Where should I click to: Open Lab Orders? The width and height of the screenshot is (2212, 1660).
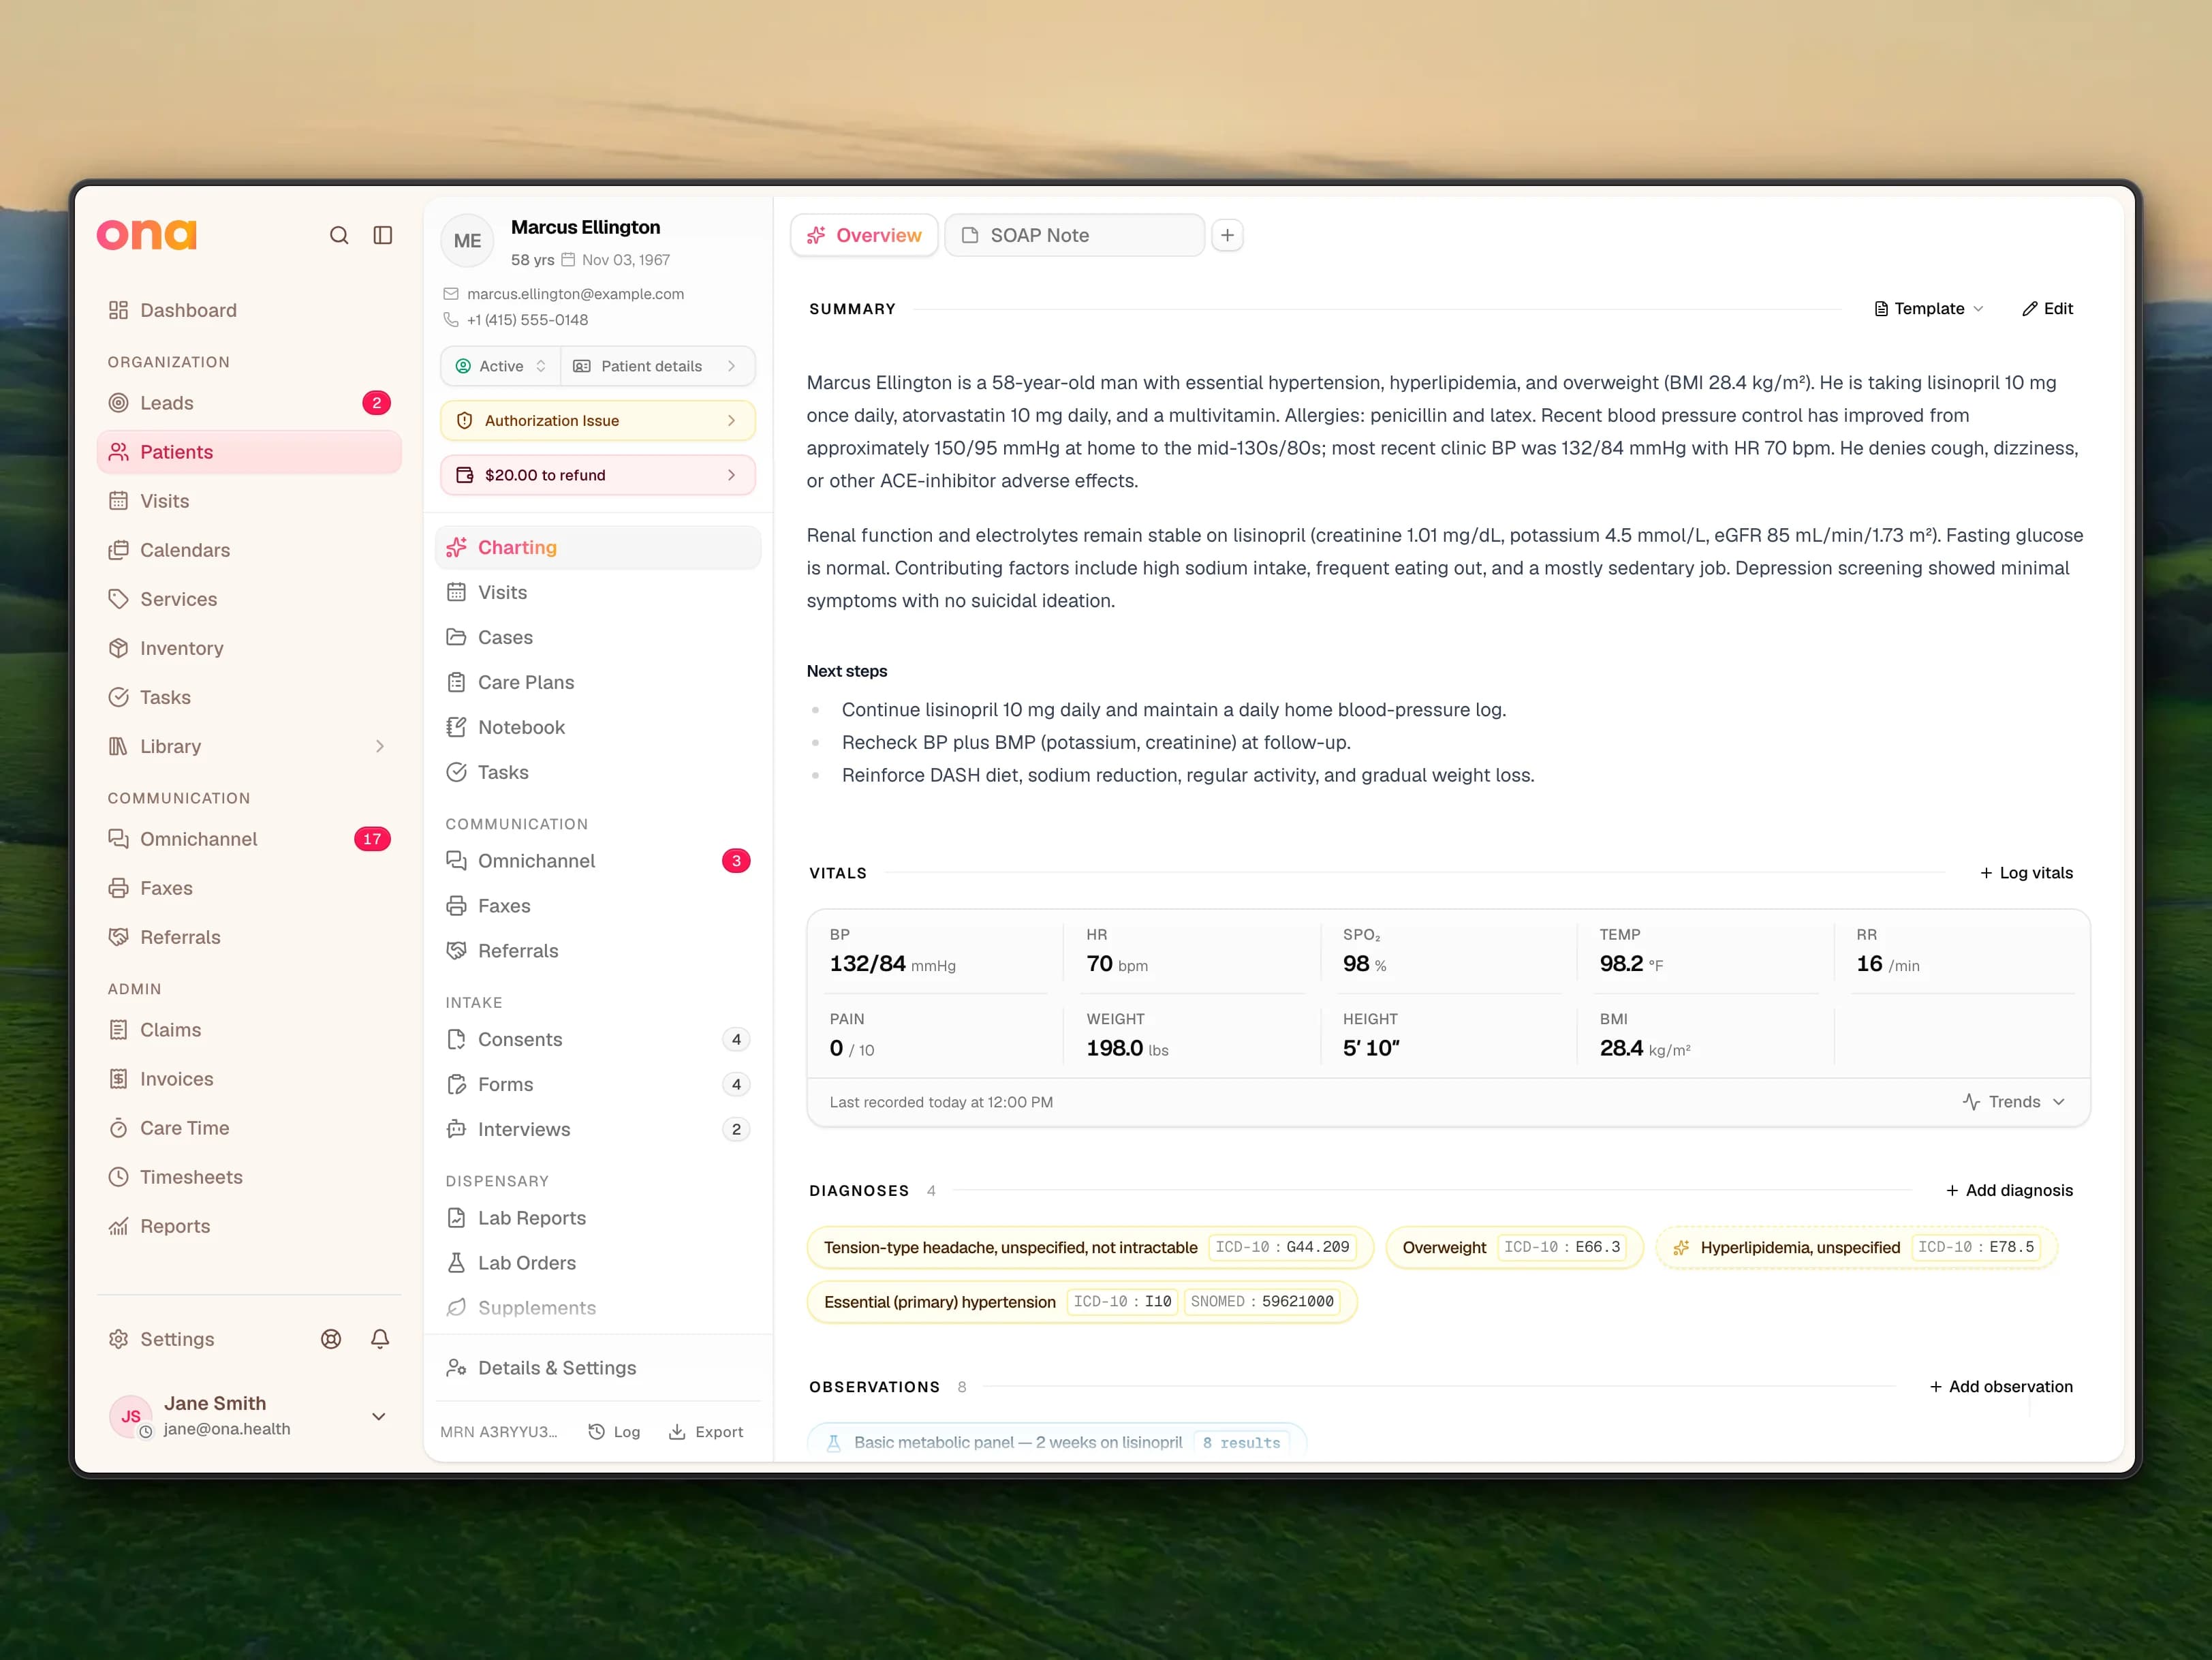598,1263
